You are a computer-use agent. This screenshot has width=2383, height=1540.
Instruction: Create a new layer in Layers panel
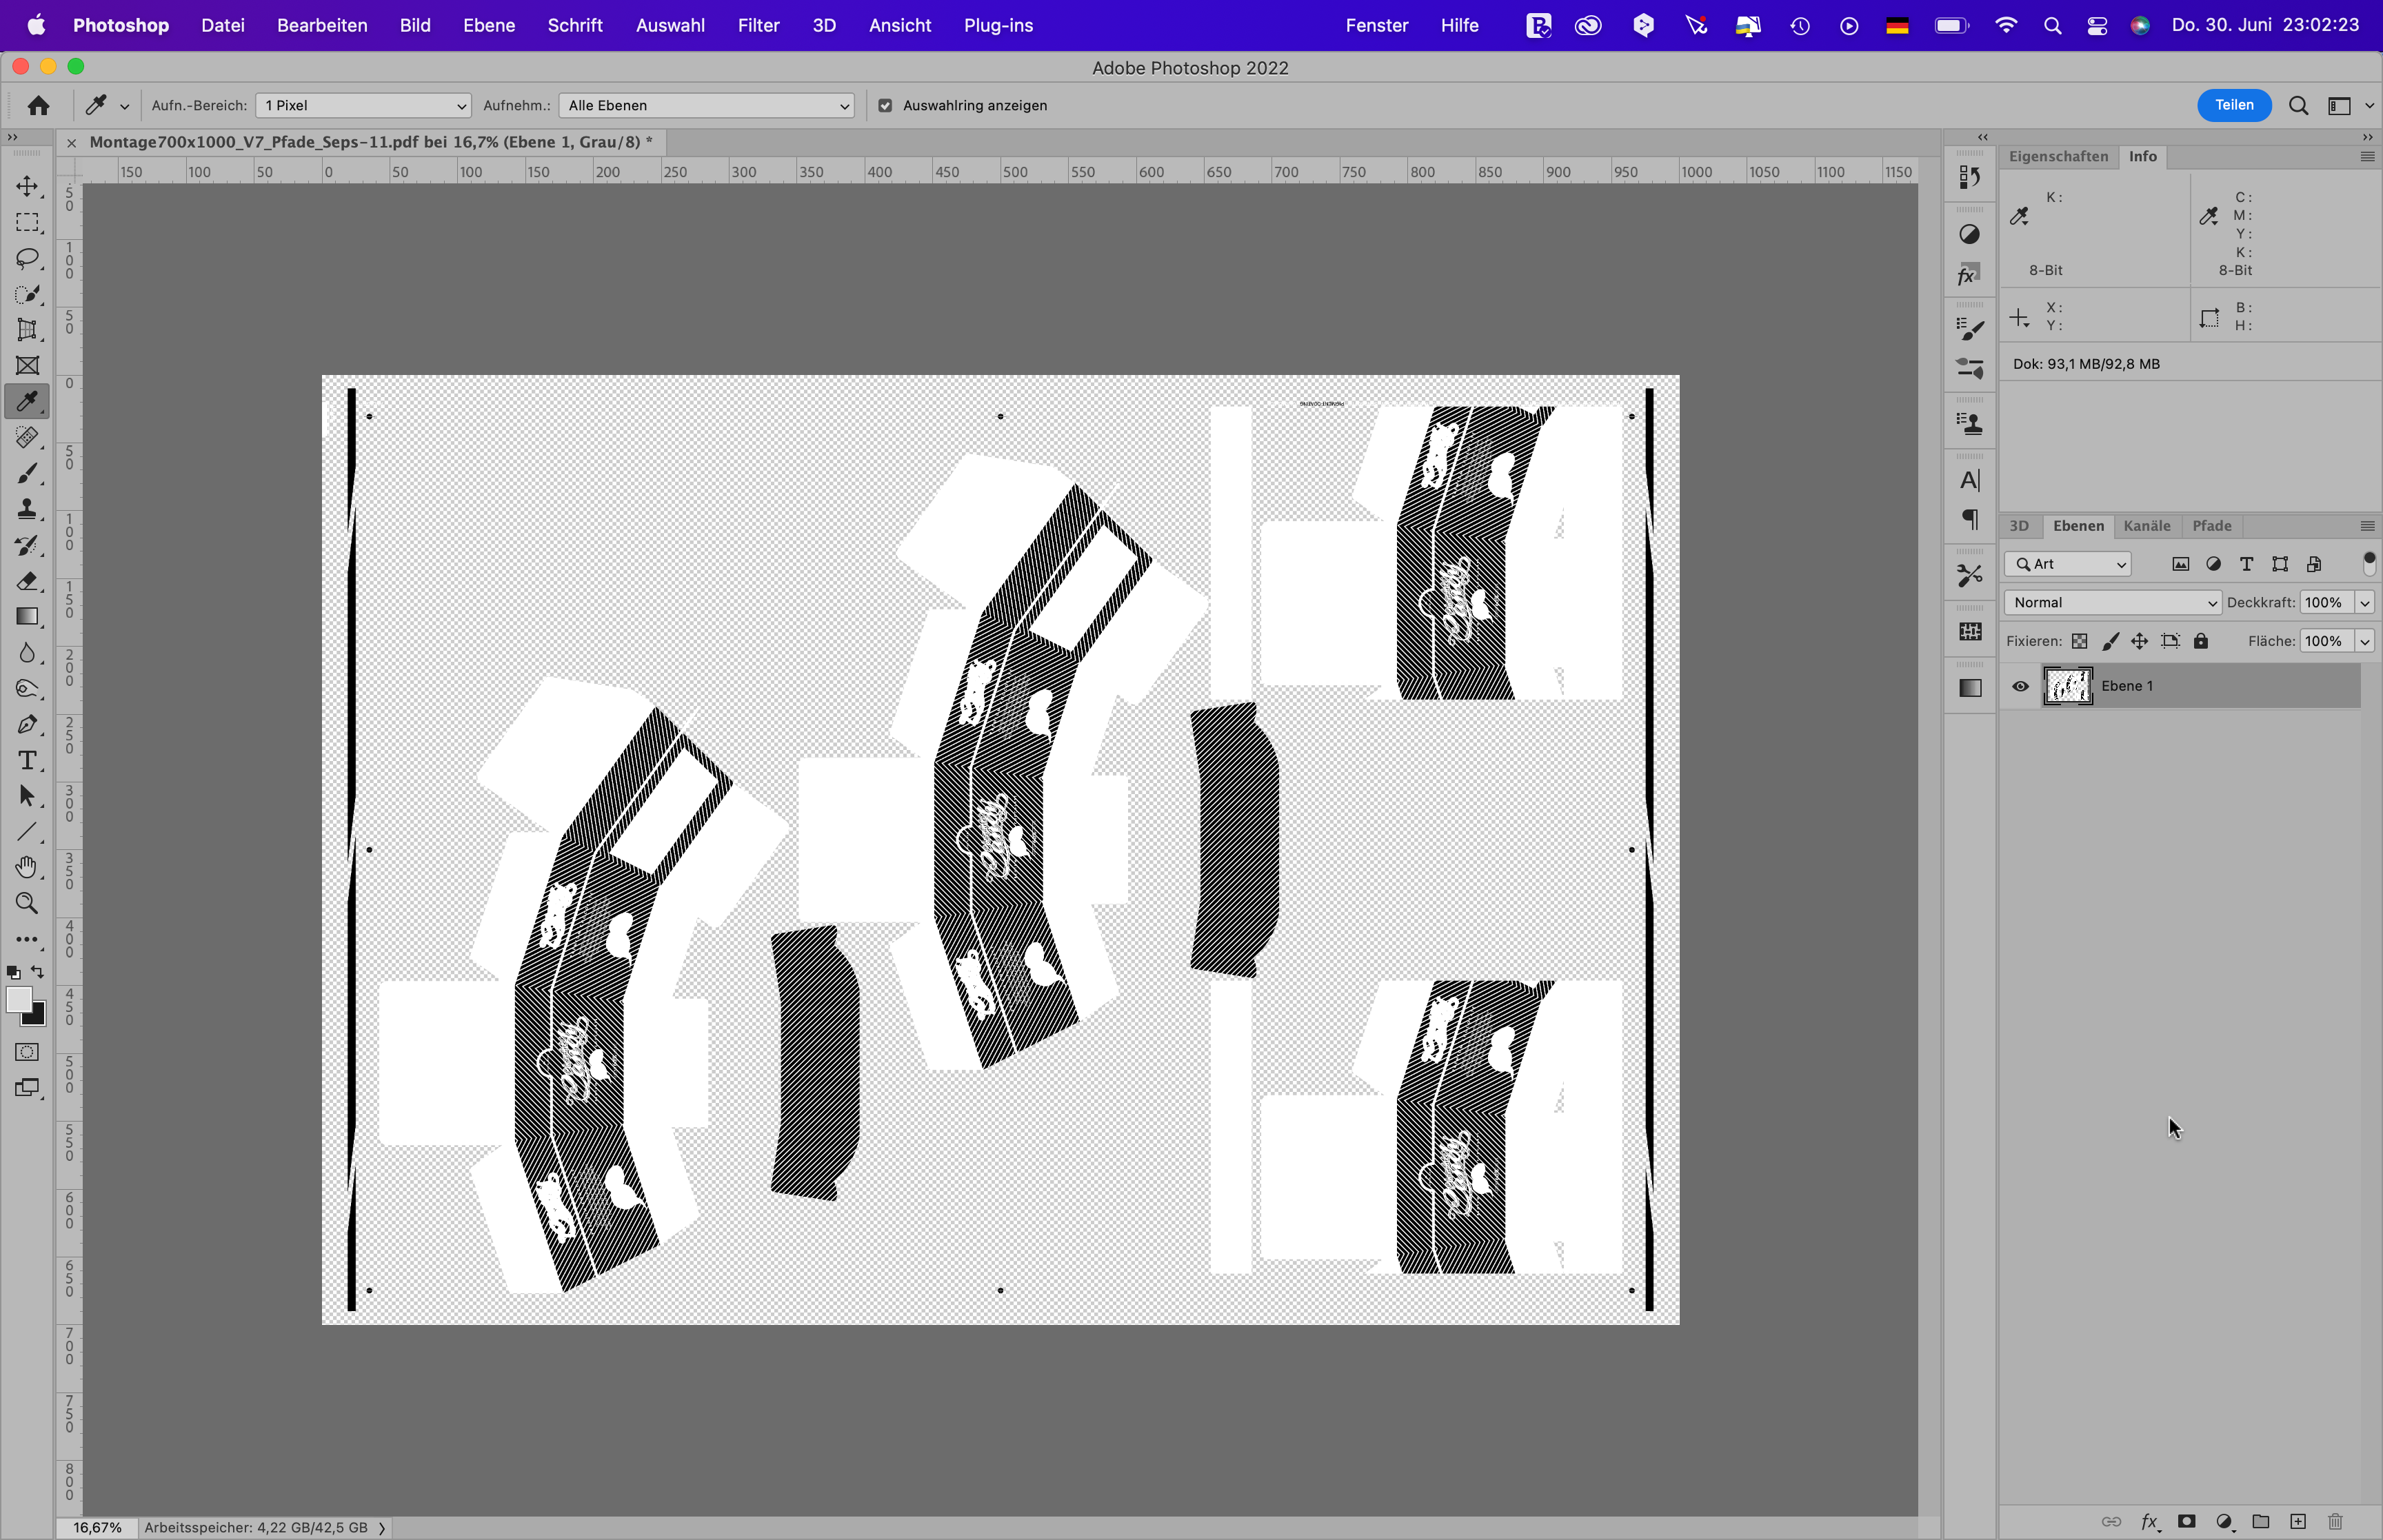pos(2298,1521)
